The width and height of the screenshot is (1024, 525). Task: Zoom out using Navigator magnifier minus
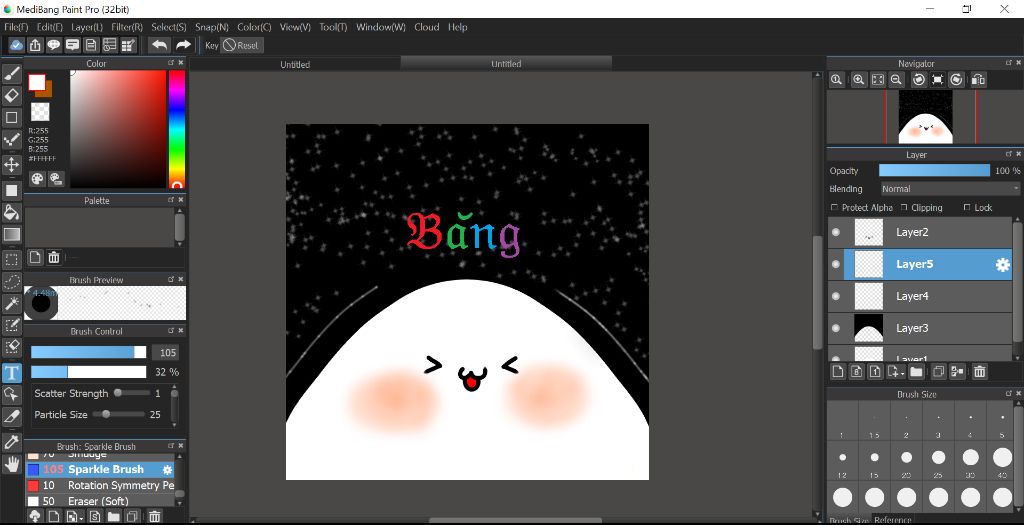point(896,80)
